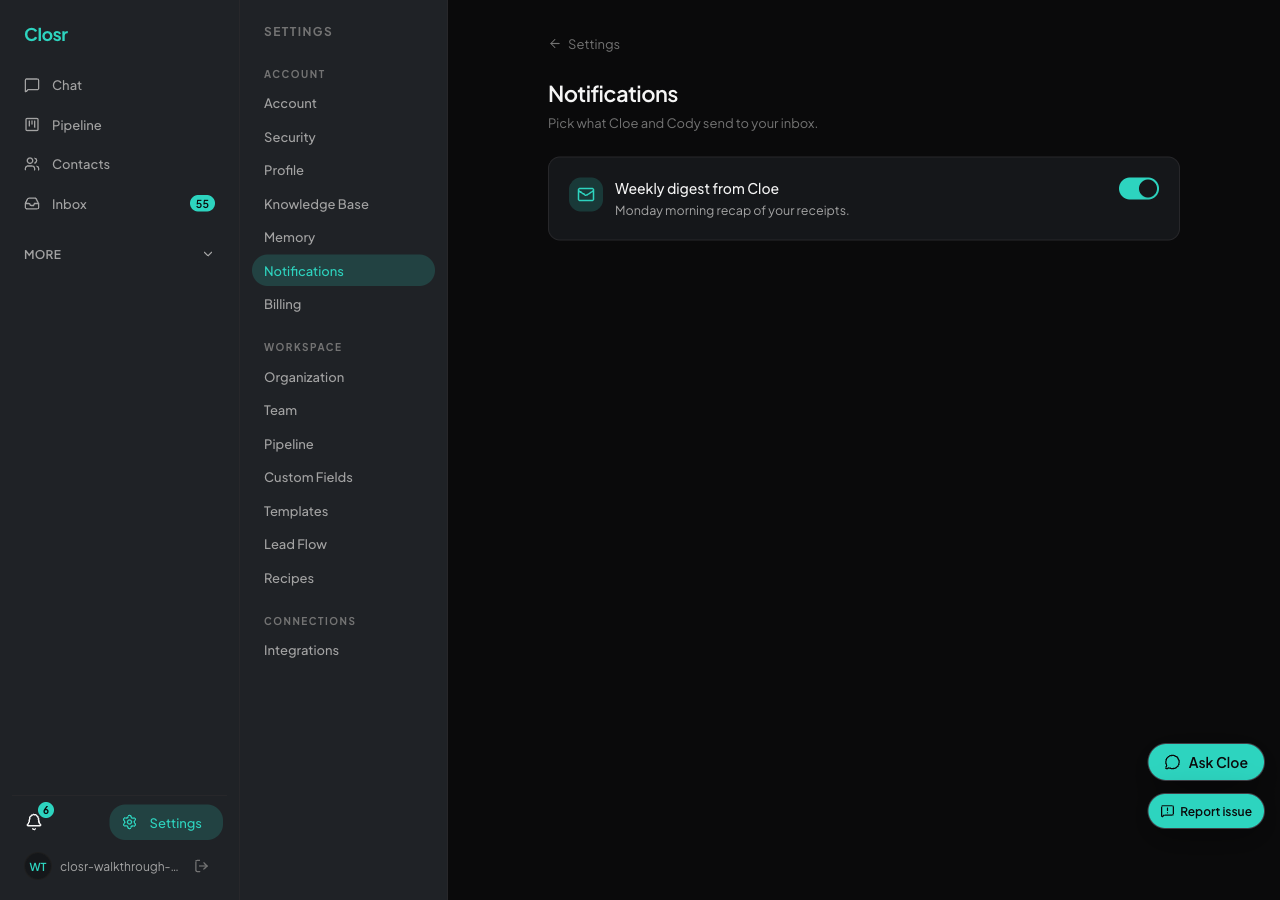Open Pipeline under Workspace settings
The height and width of the screenshot is (900, 1280).
(343, 444)
